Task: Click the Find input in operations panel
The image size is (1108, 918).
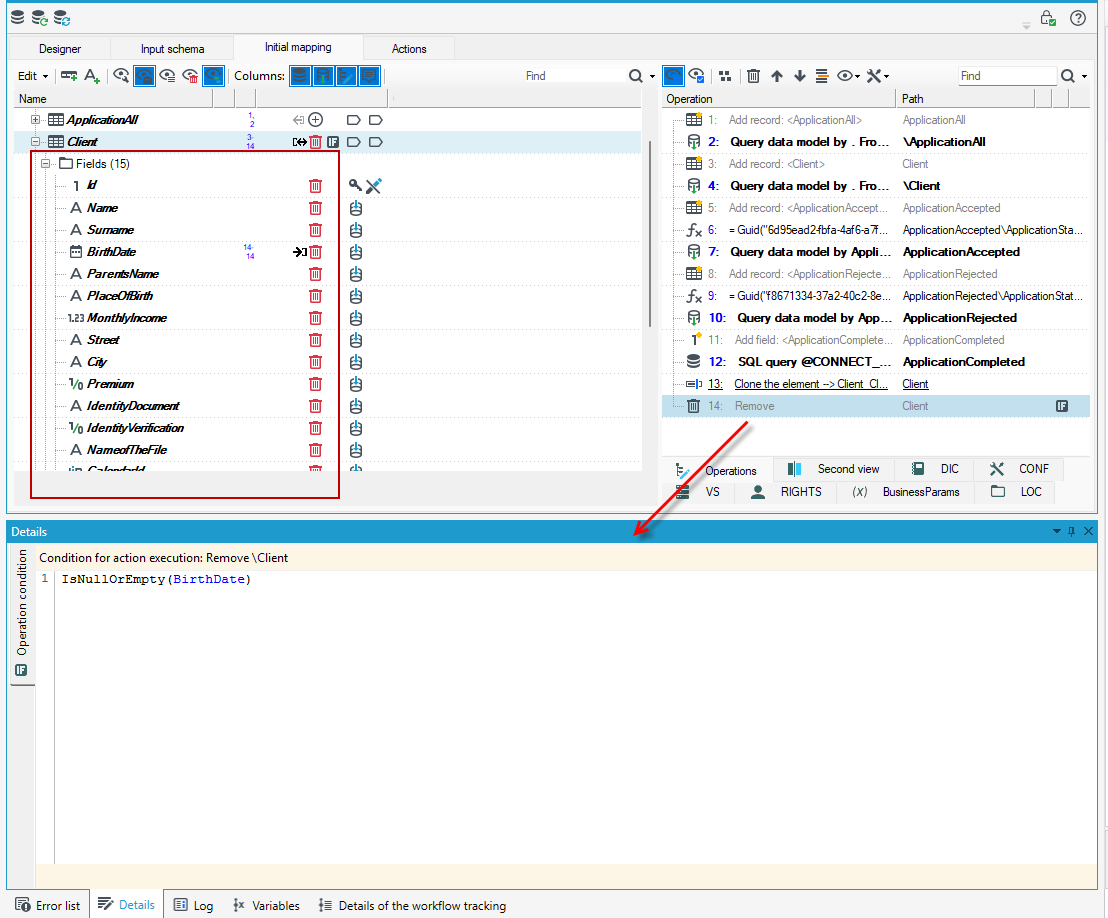Action: (x=1007, y=76)
